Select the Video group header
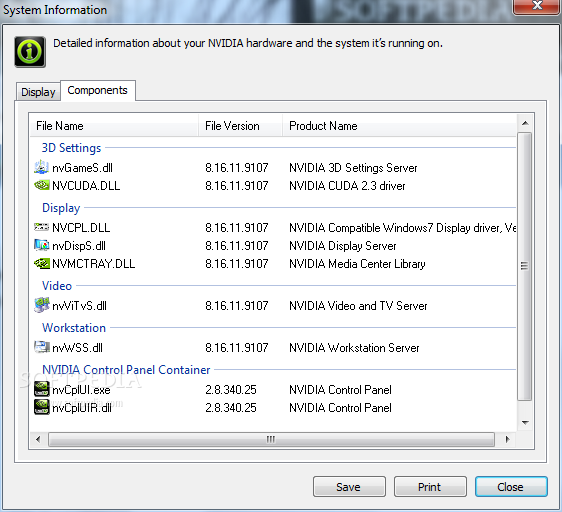Image resolution: width=562 pixels, height=512 pixels. (x=57, y=286)
